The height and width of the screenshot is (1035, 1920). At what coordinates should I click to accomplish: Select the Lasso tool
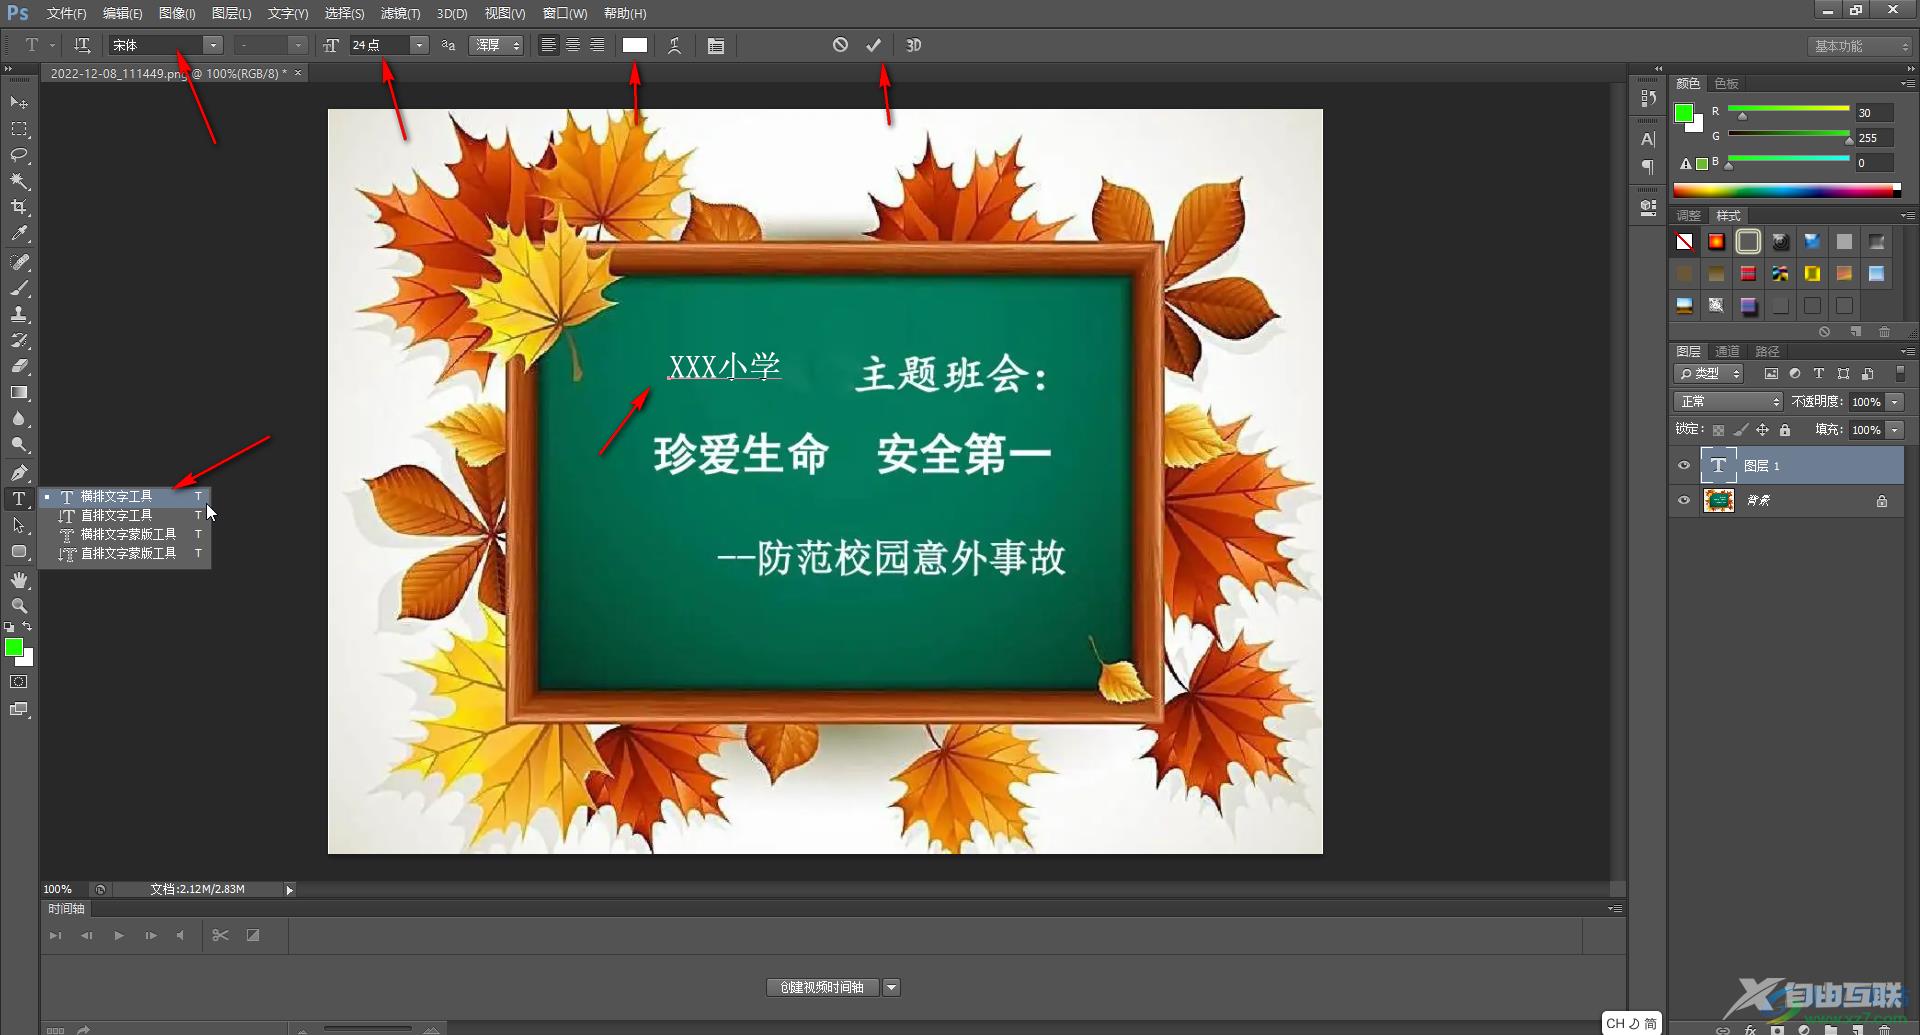tap(19, 155)
